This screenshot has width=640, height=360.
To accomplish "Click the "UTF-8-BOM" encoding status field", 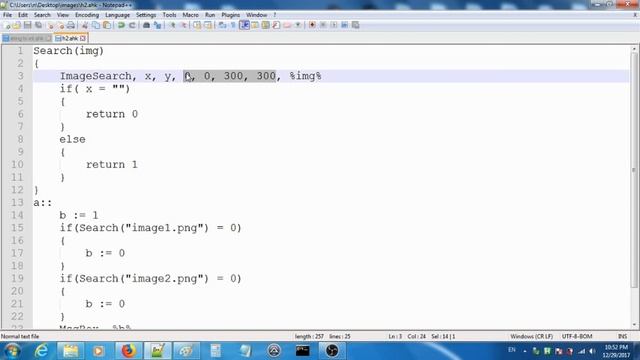I will pos(577,336).
